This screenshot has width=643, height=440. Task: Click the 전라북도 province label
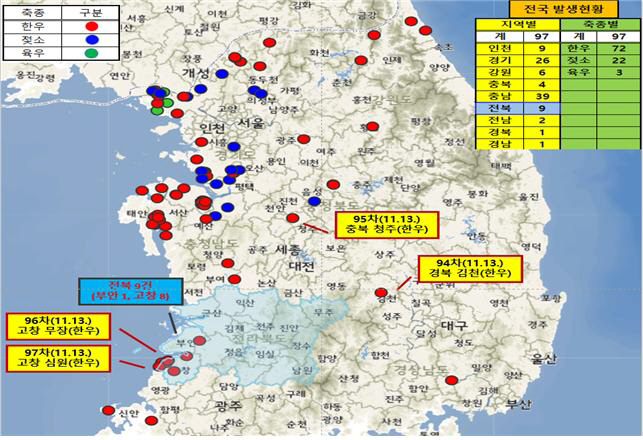pos(259,338)
